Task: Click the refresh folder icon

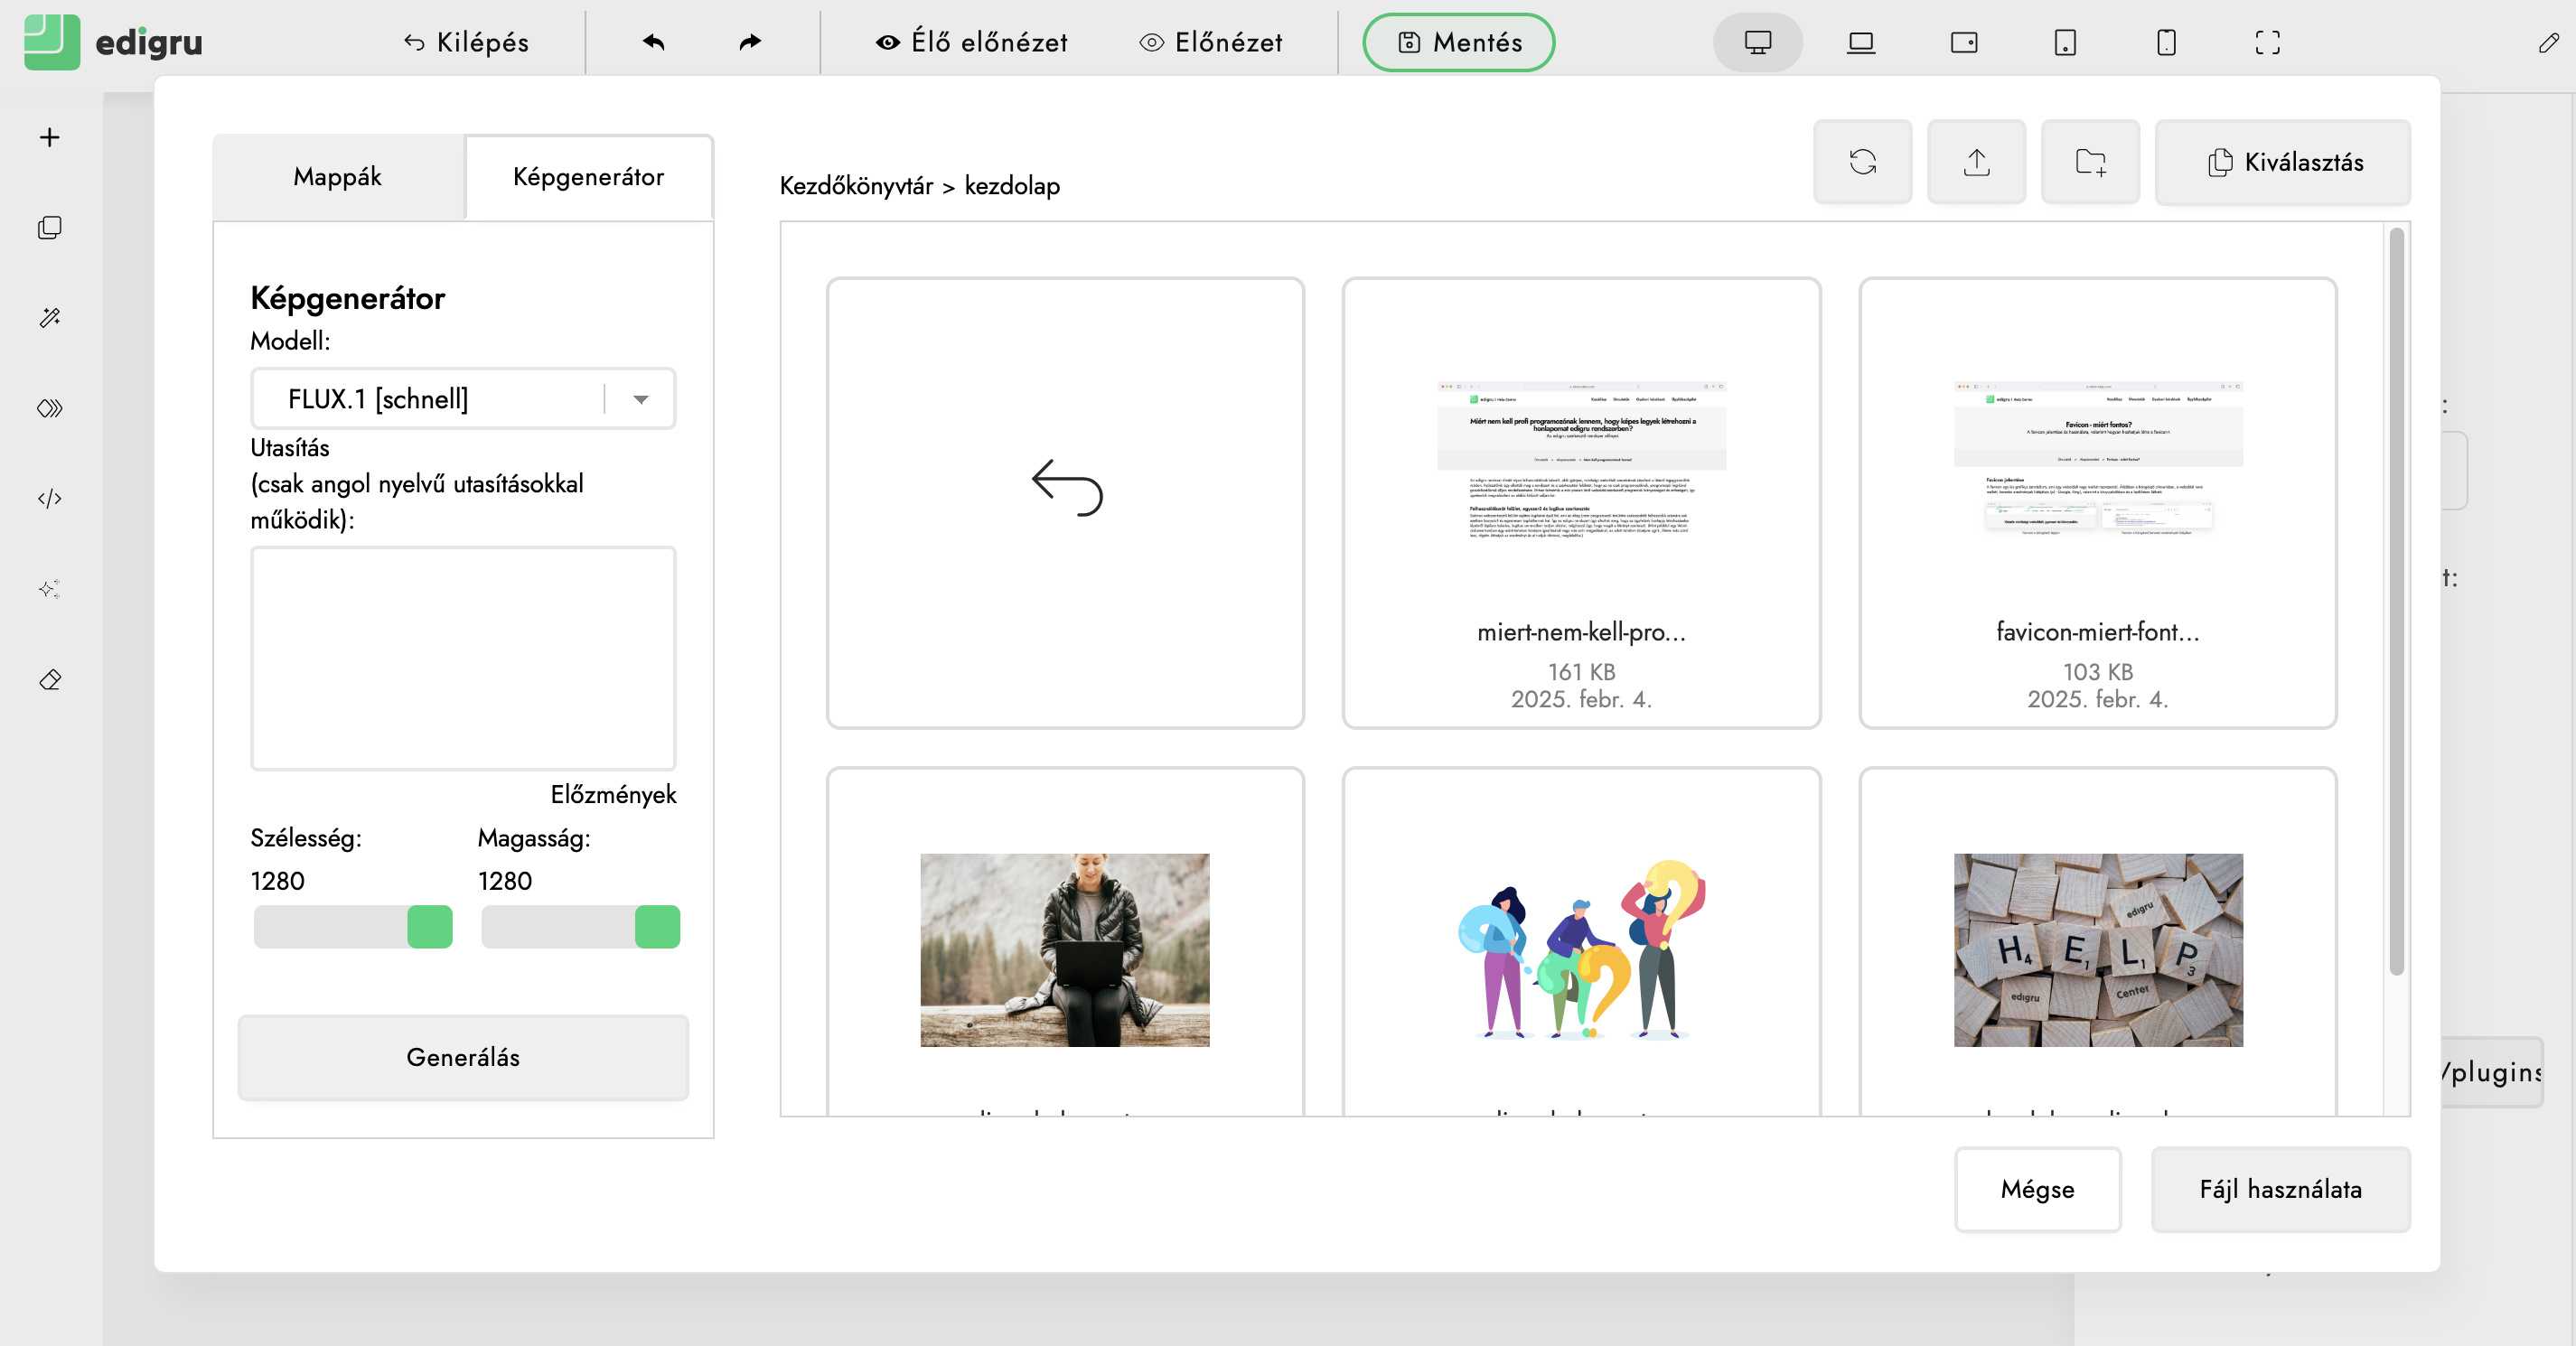Action: (1862, 162)
